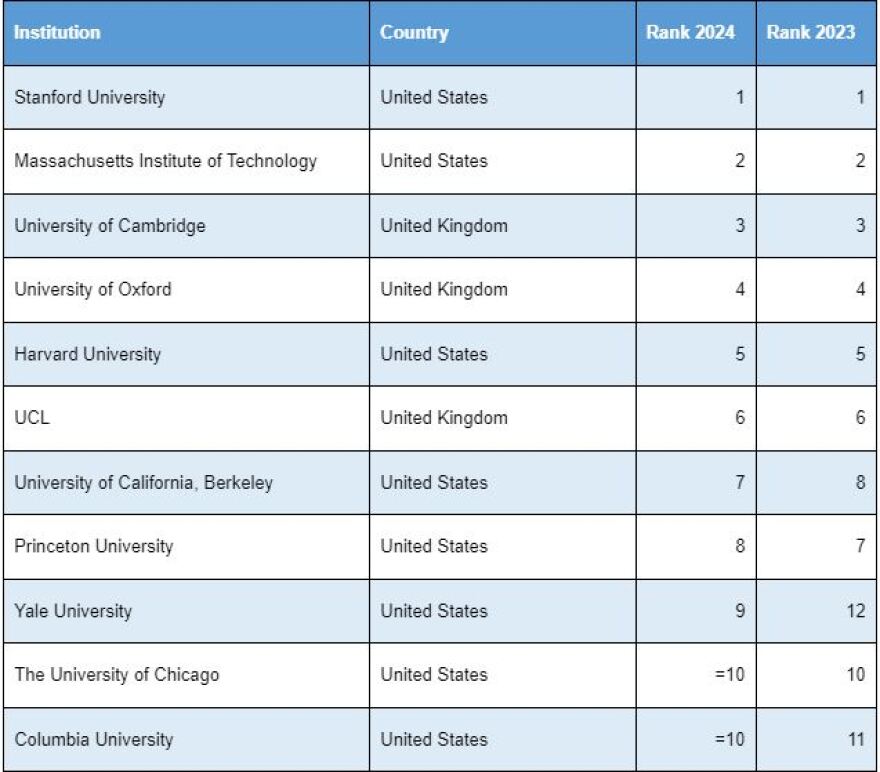The height and width of the screenshot is (772, 880).
Task: Select Chicago's =10 Rank 2024 cell
Action: click(x=730, y=675)
